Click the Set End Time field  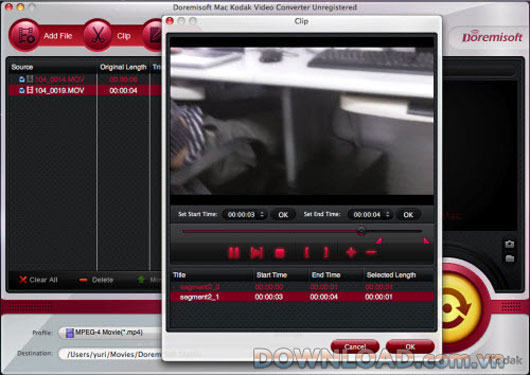point(370,214)
